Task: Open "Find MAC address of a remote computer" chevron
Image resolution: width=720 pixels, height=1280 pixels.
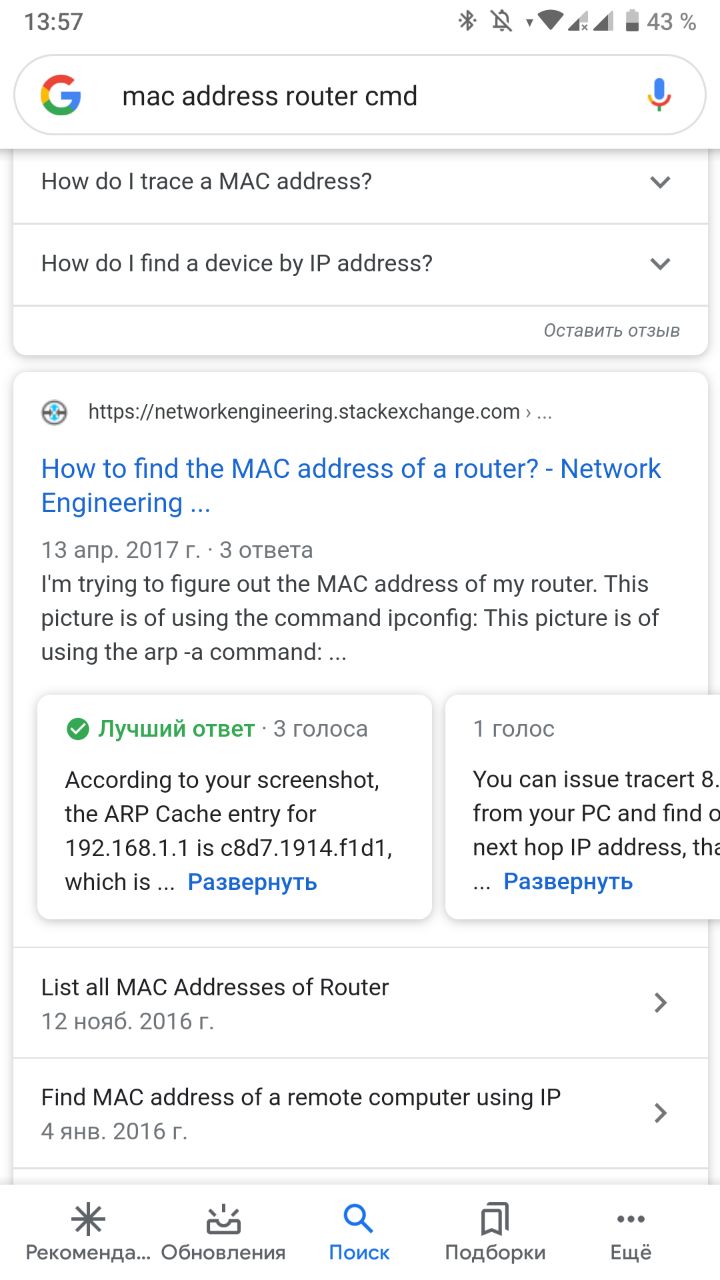Action: 660,1113
